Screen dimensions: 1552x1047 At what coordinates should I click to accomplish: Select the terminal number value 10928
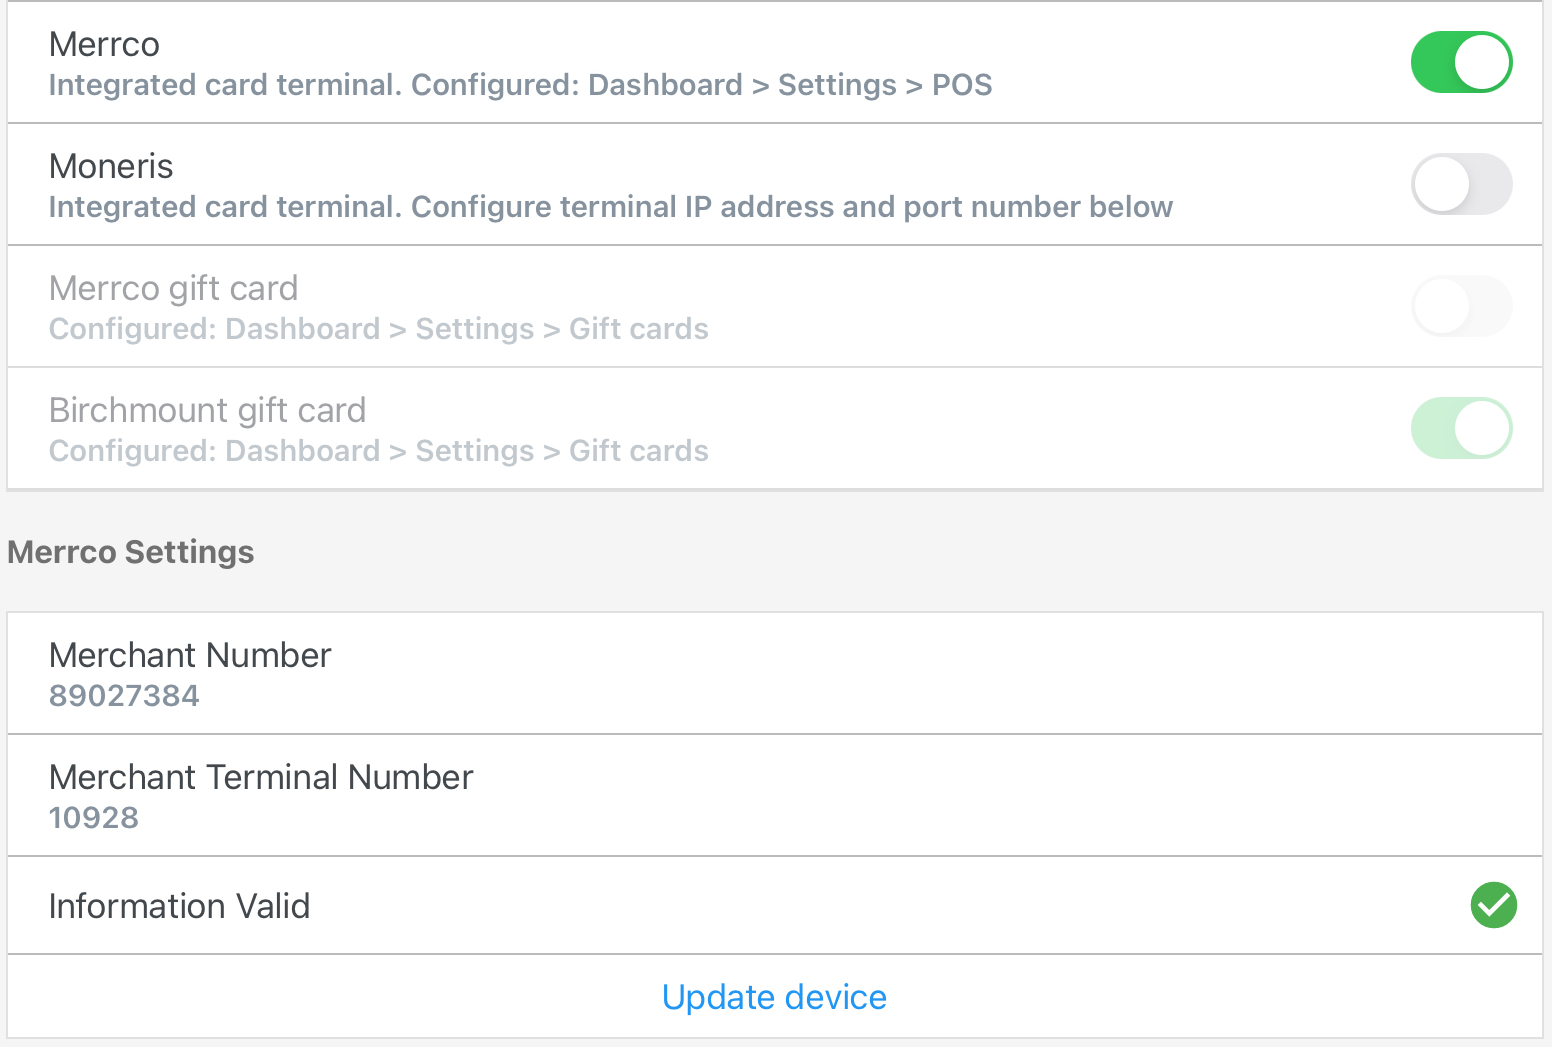click(94, 818)
